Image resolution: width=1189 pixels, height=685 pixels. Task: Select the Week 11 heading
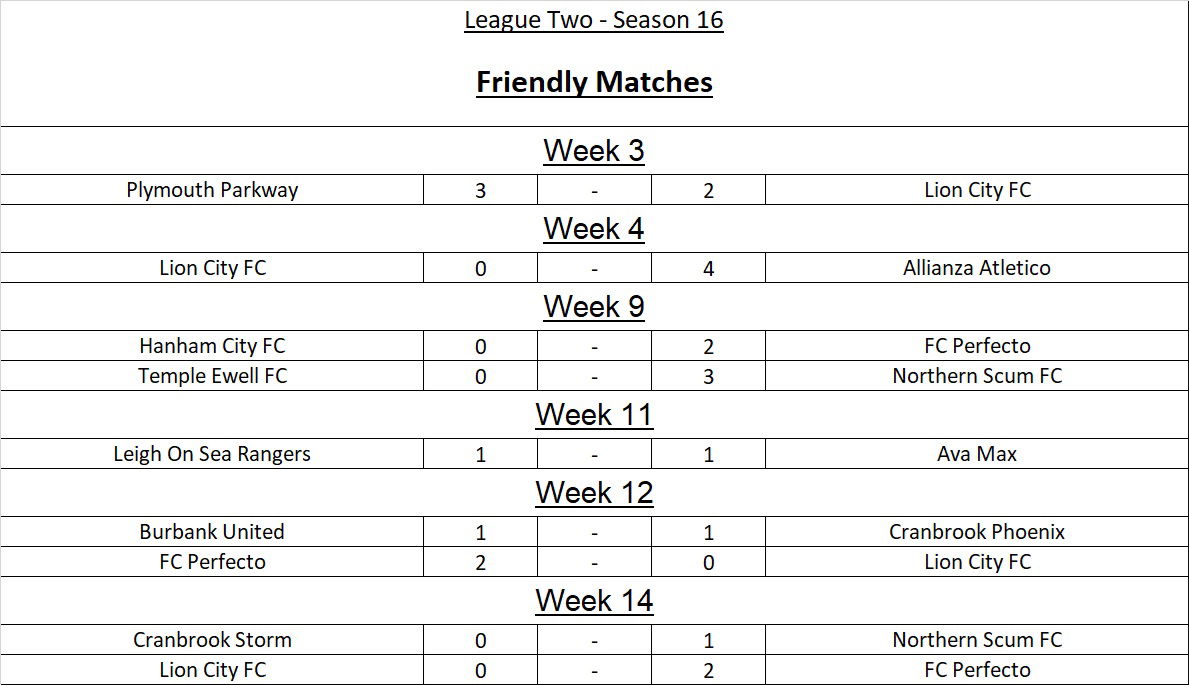pos(594,415)
